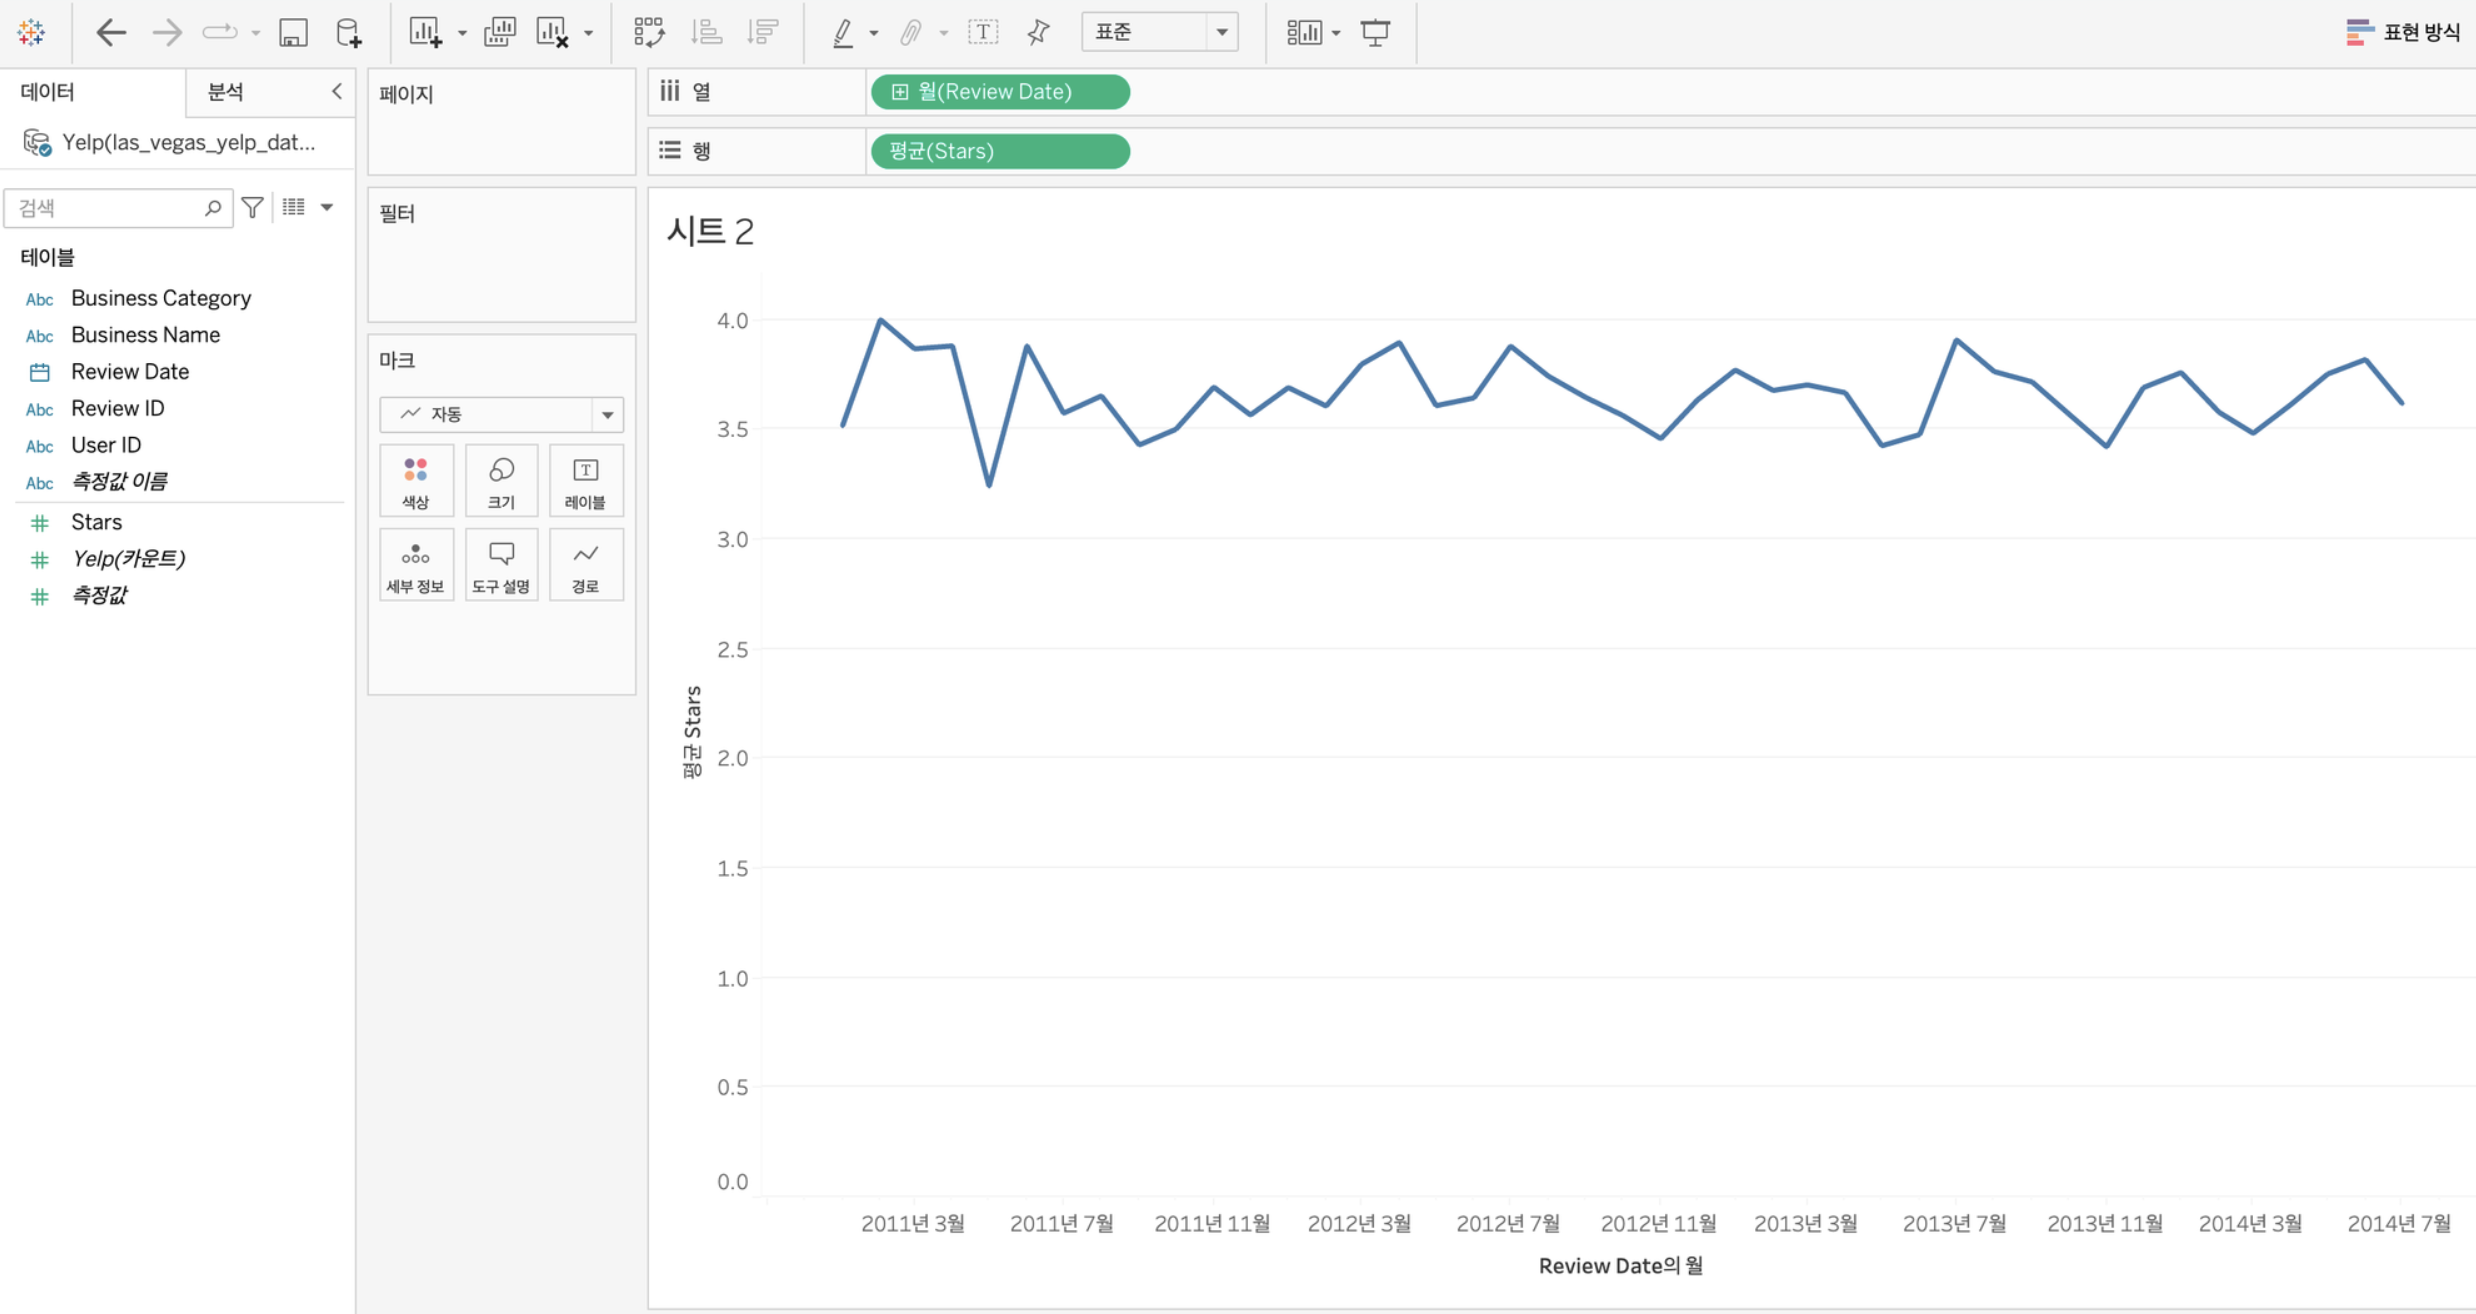Expand the month Review Date pill
This screenshot has height=1314, width=2476.
[x=900, y=92]
